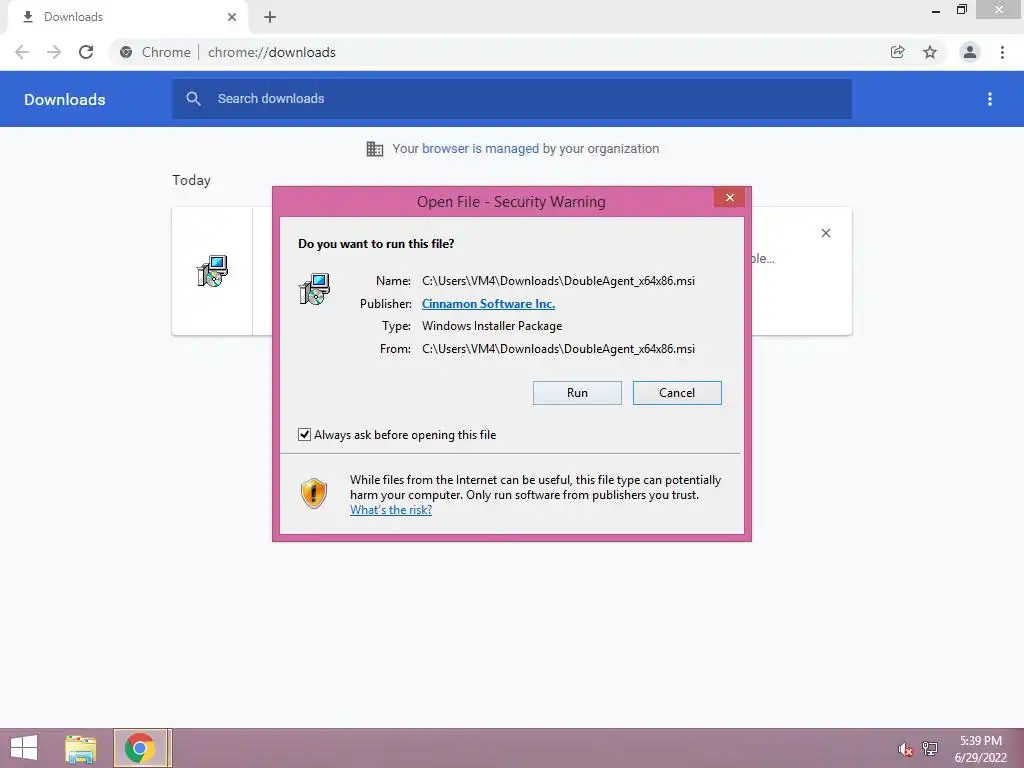Focus the Search downloads field
Screen dimensions: 1024x768
click(512, 99)
